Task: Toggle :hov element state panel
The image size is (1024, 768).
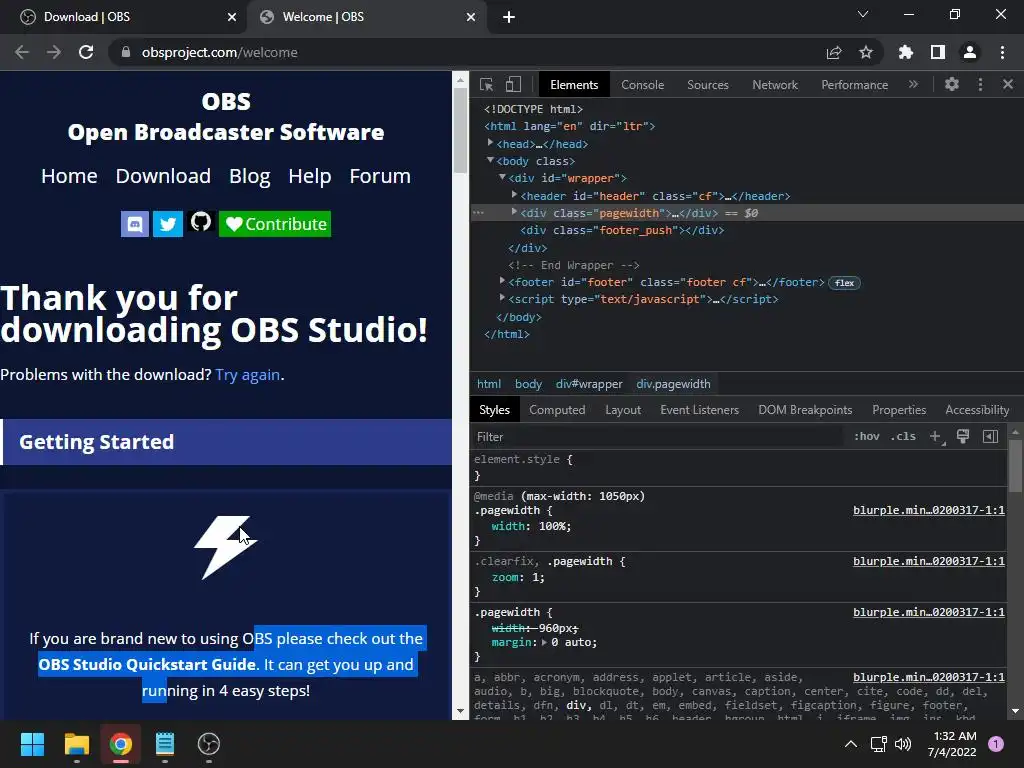Action: pyautogui.click(x=867, y=436)
